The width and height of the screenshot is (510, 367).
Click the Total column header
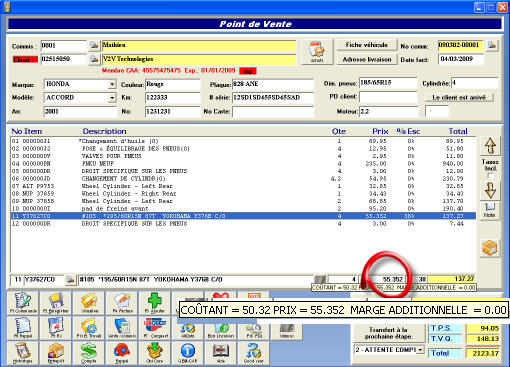tap(458, 131)
